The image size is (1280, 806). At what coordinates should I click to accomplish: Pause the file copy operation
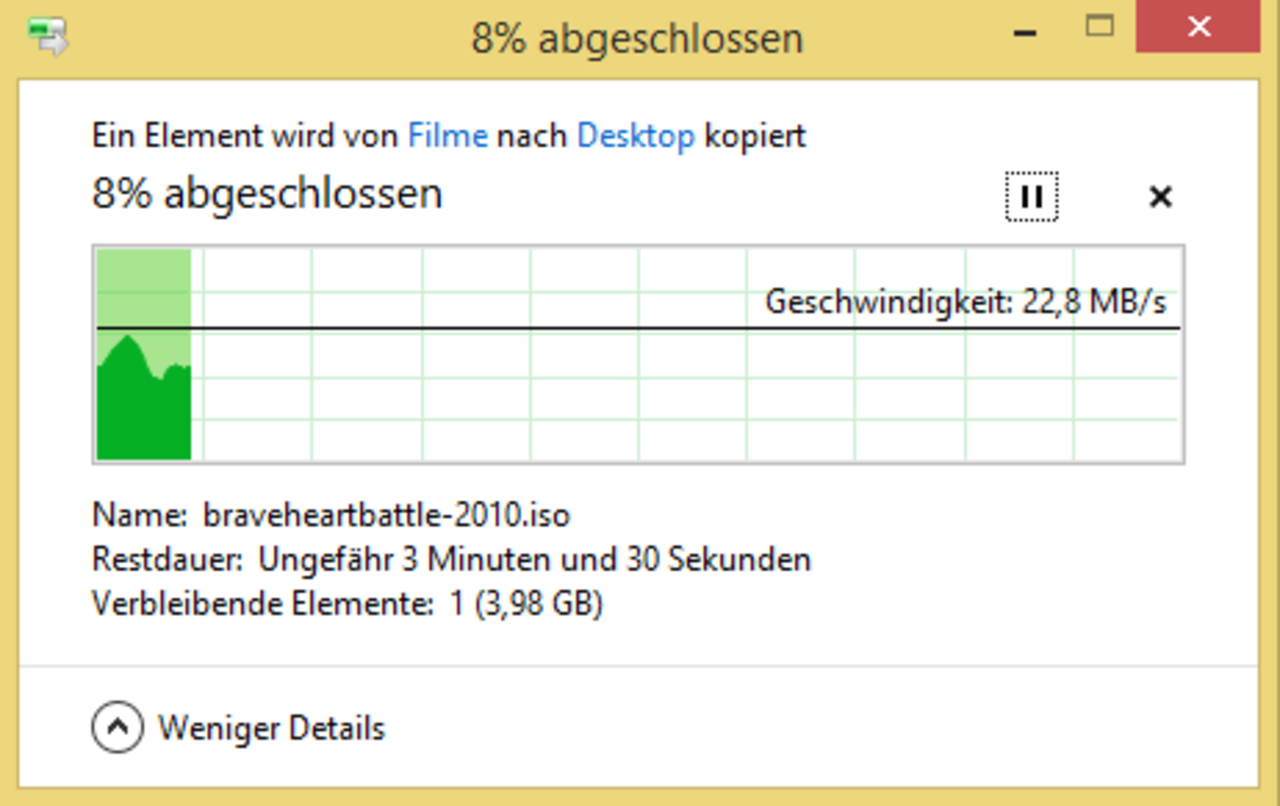[1031, 197]
